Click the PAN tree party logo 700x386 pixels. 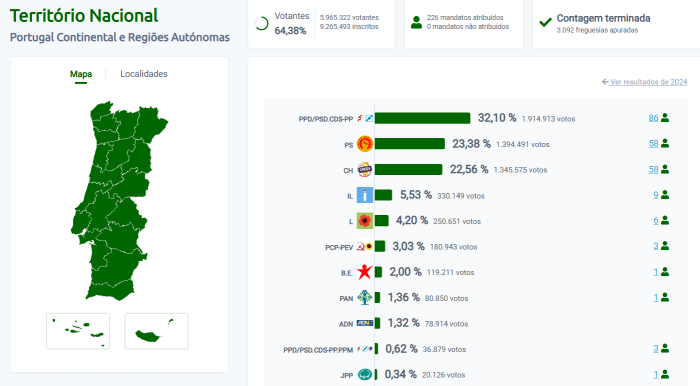tap(365, 298)
